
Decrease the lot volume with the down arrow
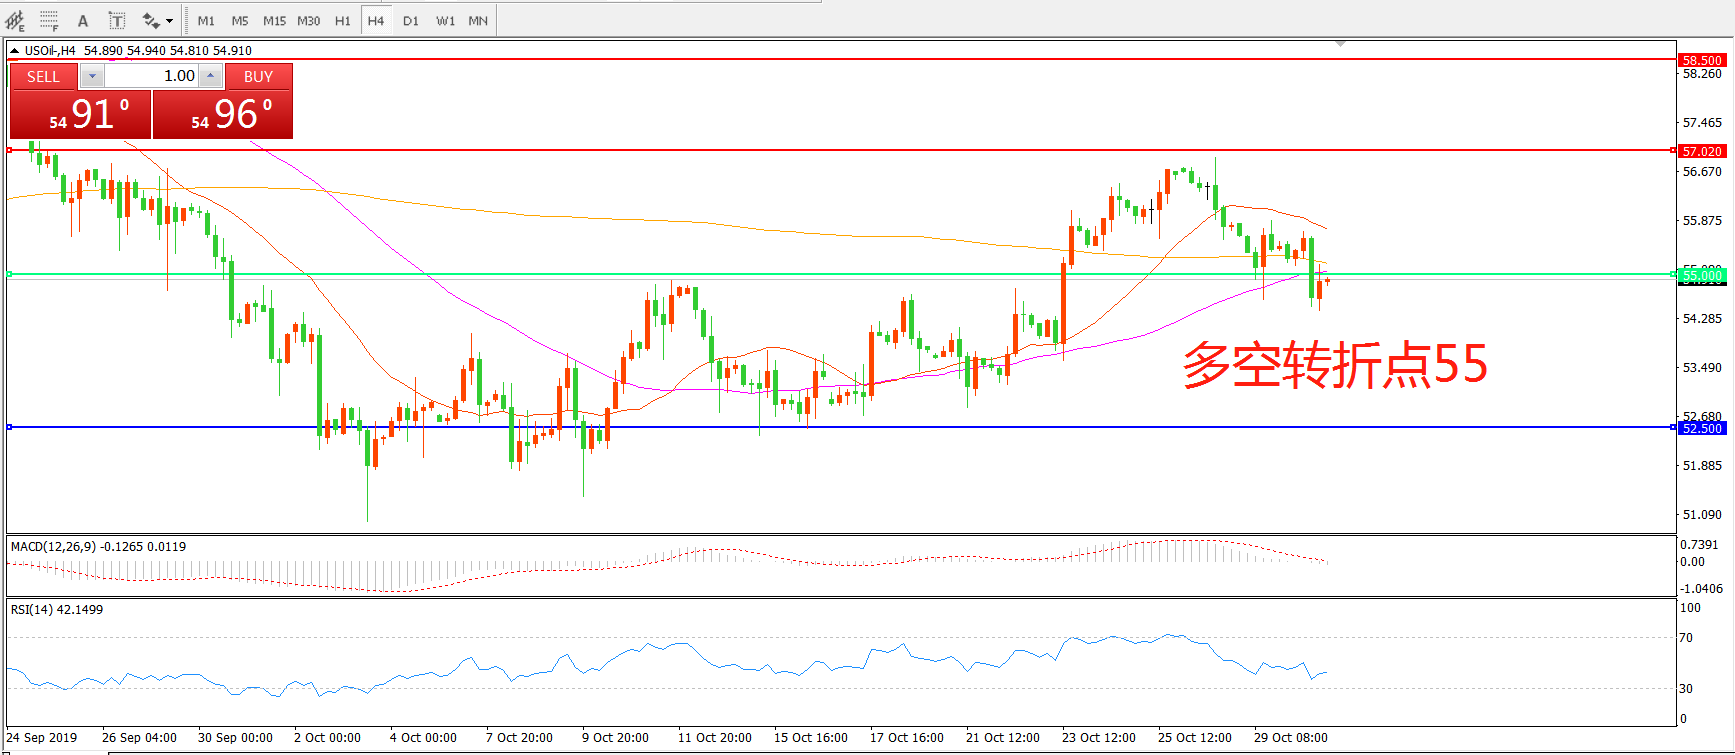(92, 76)
